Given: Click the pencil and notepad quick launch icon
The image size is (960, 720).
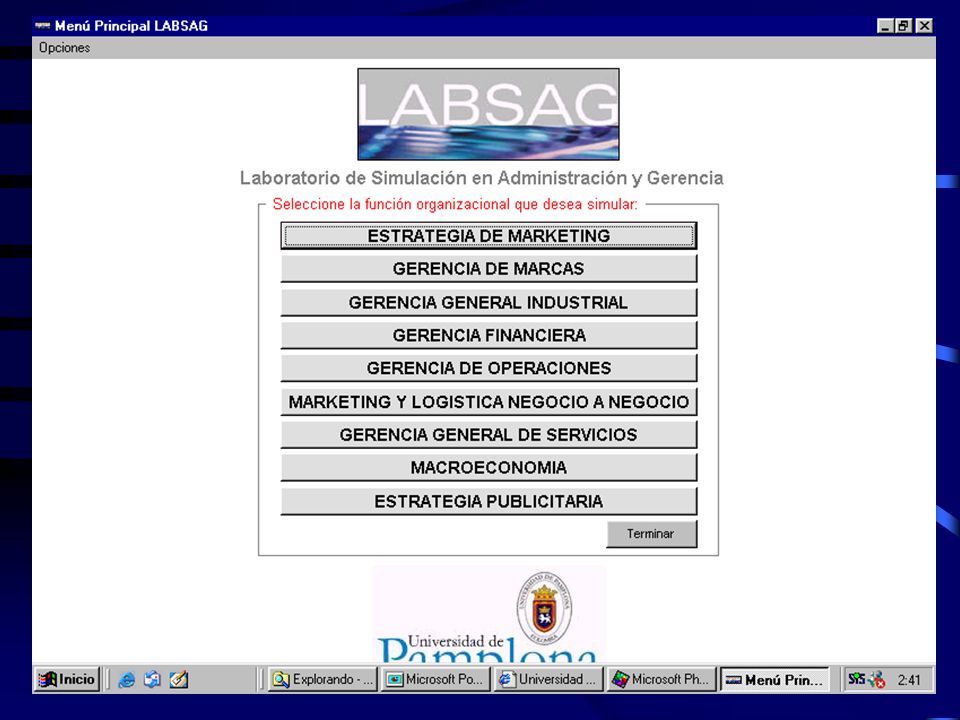Looking at the screenshot, I should coord(179,680).
